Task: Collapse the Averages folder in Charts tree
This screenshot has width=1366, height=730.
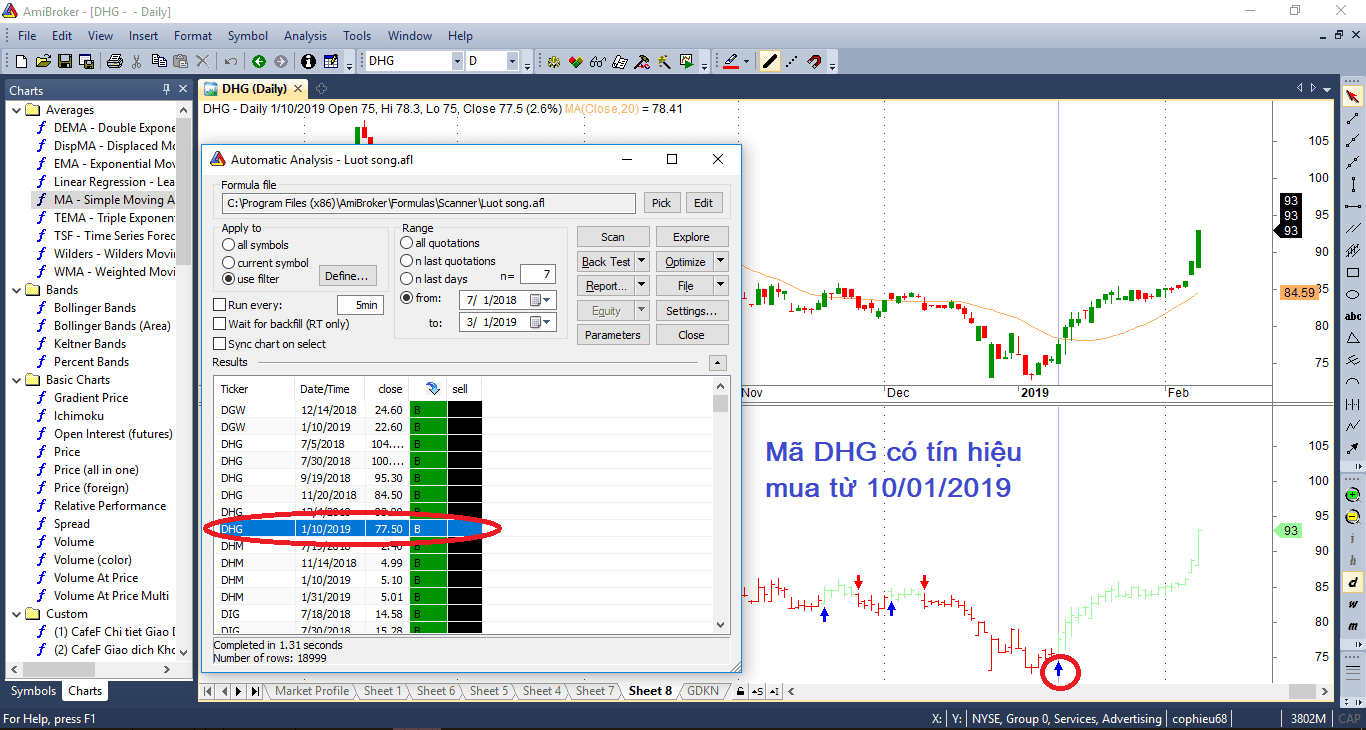Action: pos(16,110)
